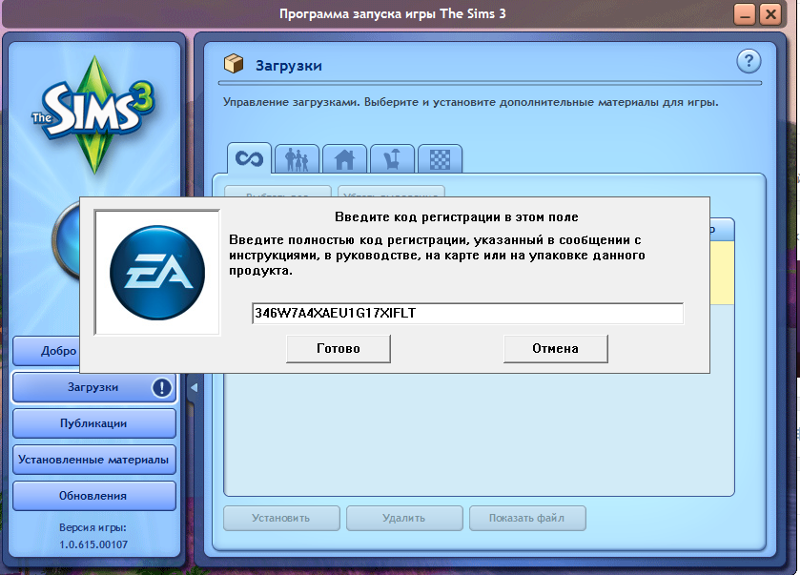Open the Patterns checkerboard tab
The height and width of the screenshot is (575, 800).
click(x=440, y=160)
